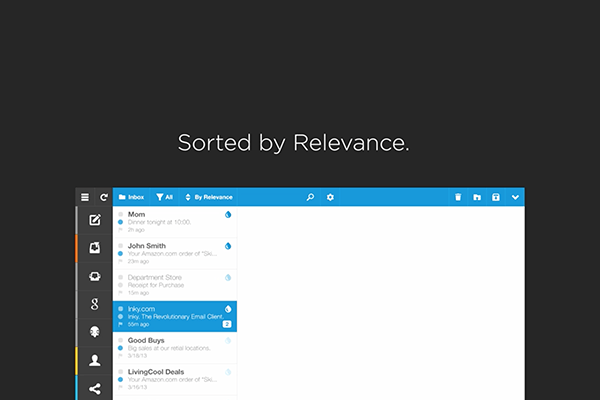Open the settings gear icon
600x400 pixels.
(330, 197)
